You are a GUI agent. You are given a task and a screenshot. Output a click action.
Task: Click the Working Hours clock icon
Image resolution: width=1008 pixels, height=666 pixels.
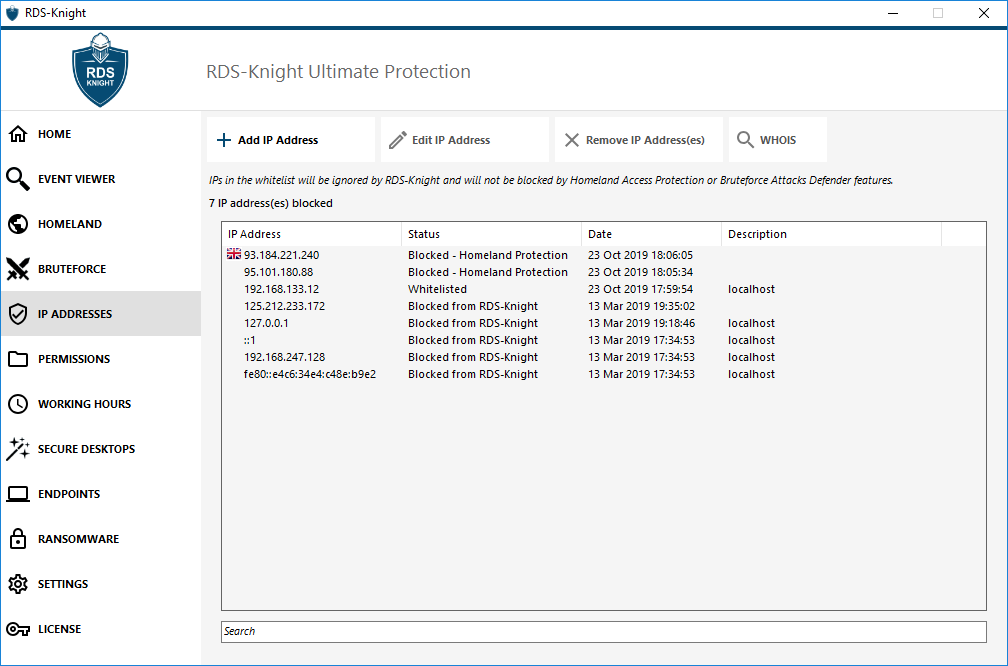(18, 404)
